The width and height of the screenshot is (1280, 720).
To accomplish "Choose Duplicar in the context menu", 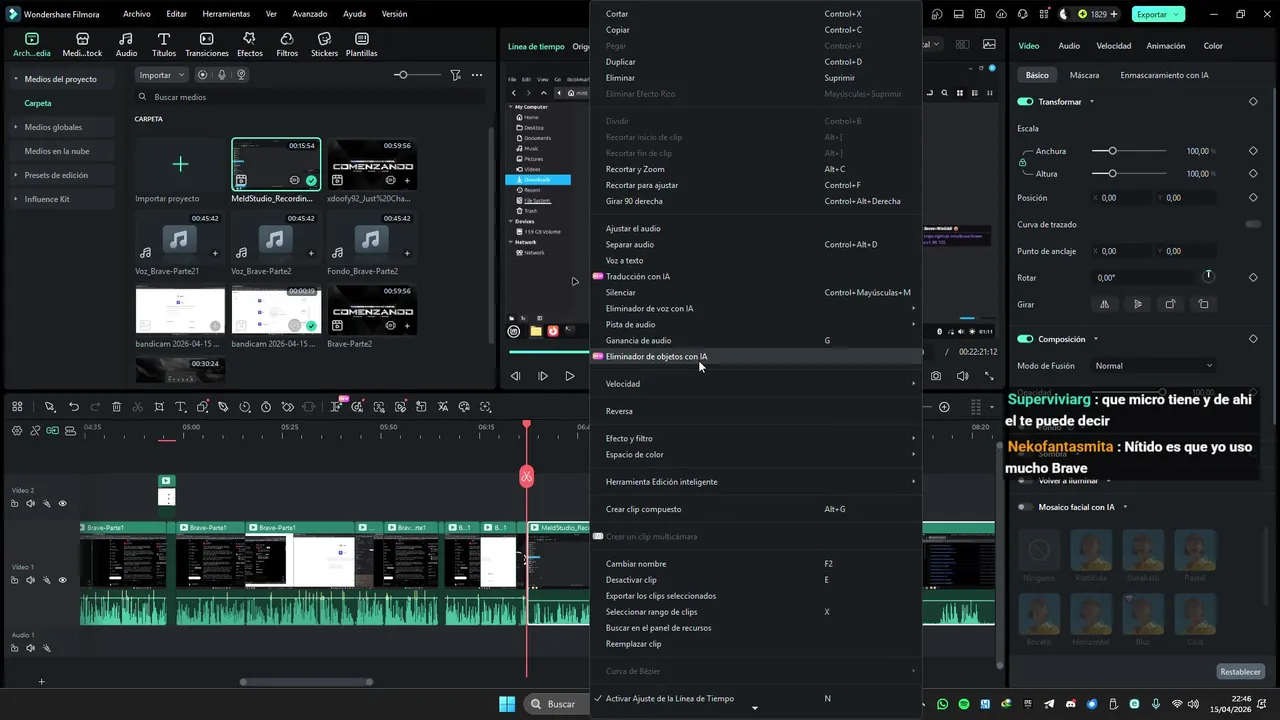I will pyautogui.click(x=756, y=62).
